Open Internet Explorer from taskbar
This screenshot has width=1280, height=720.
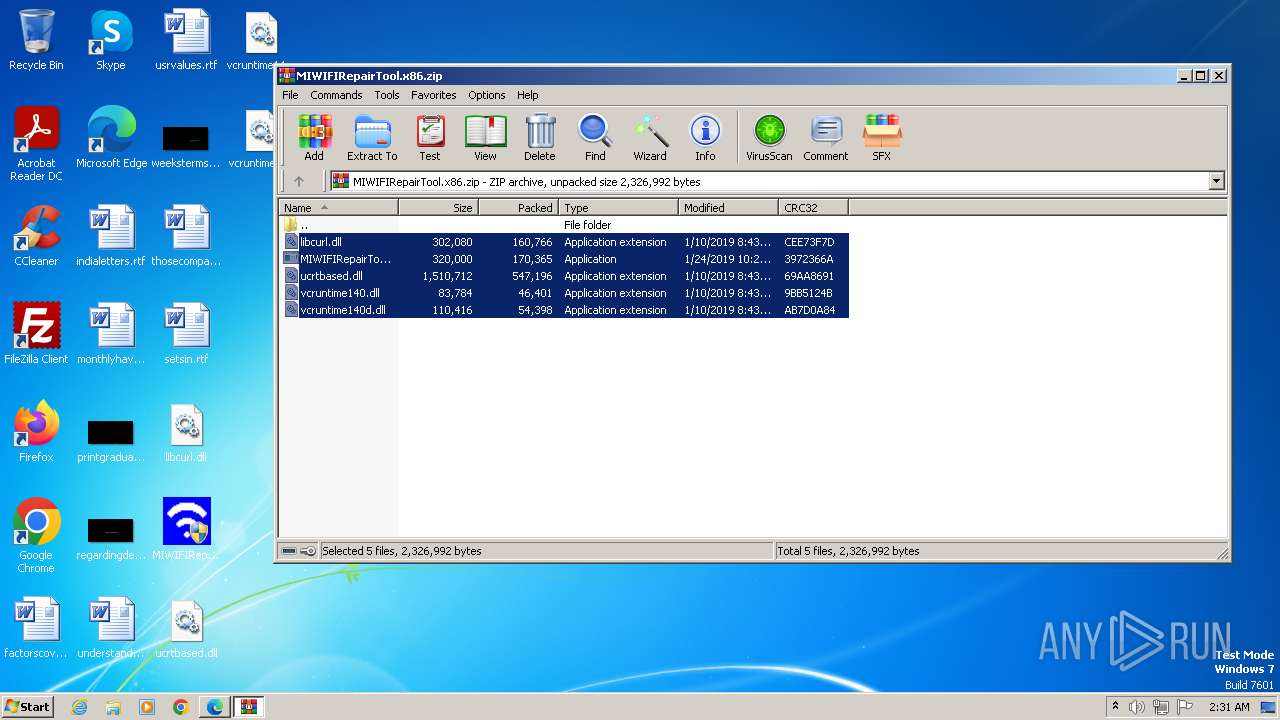(x=80, y=707)
